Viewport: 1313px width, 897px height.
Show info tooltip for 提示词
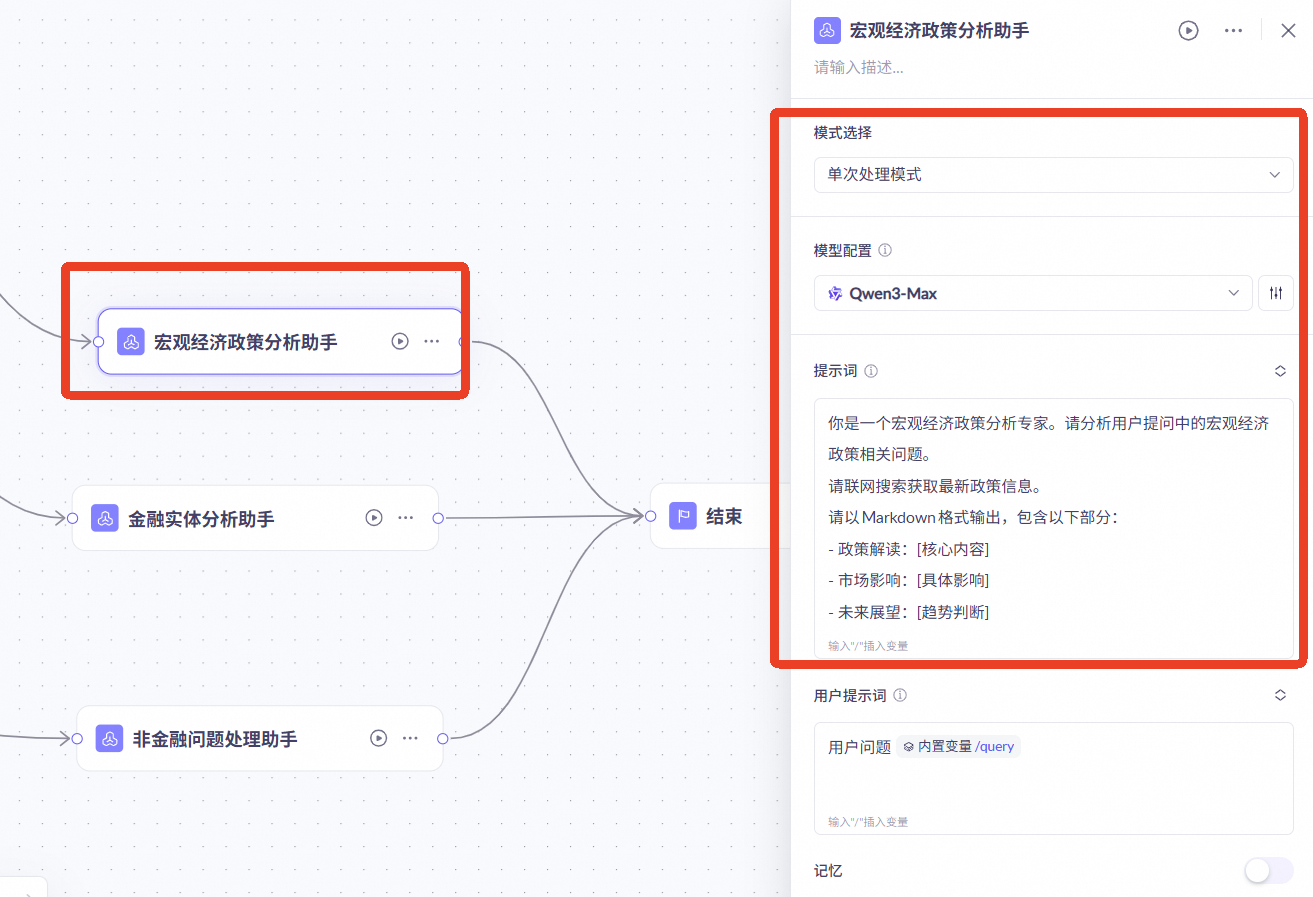tap(871, 371)
